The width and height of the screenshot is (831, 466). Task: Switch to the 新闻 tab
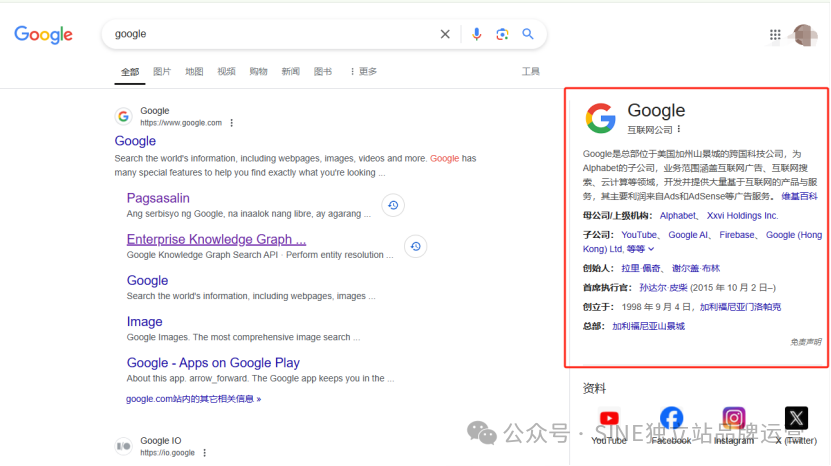[x=290, y=72]
